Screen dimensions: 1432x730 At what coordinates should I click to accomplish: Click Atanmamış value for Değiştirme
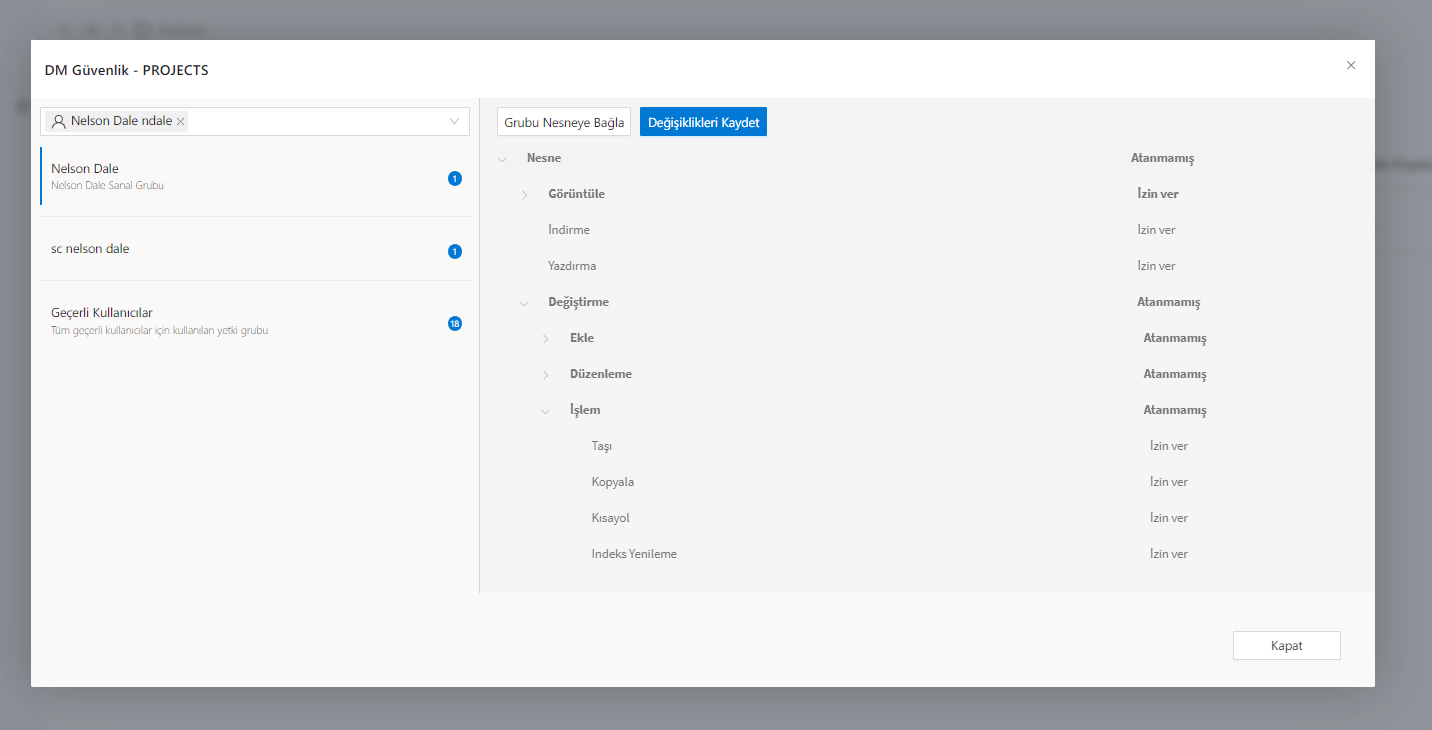(x=1169, y=302)
